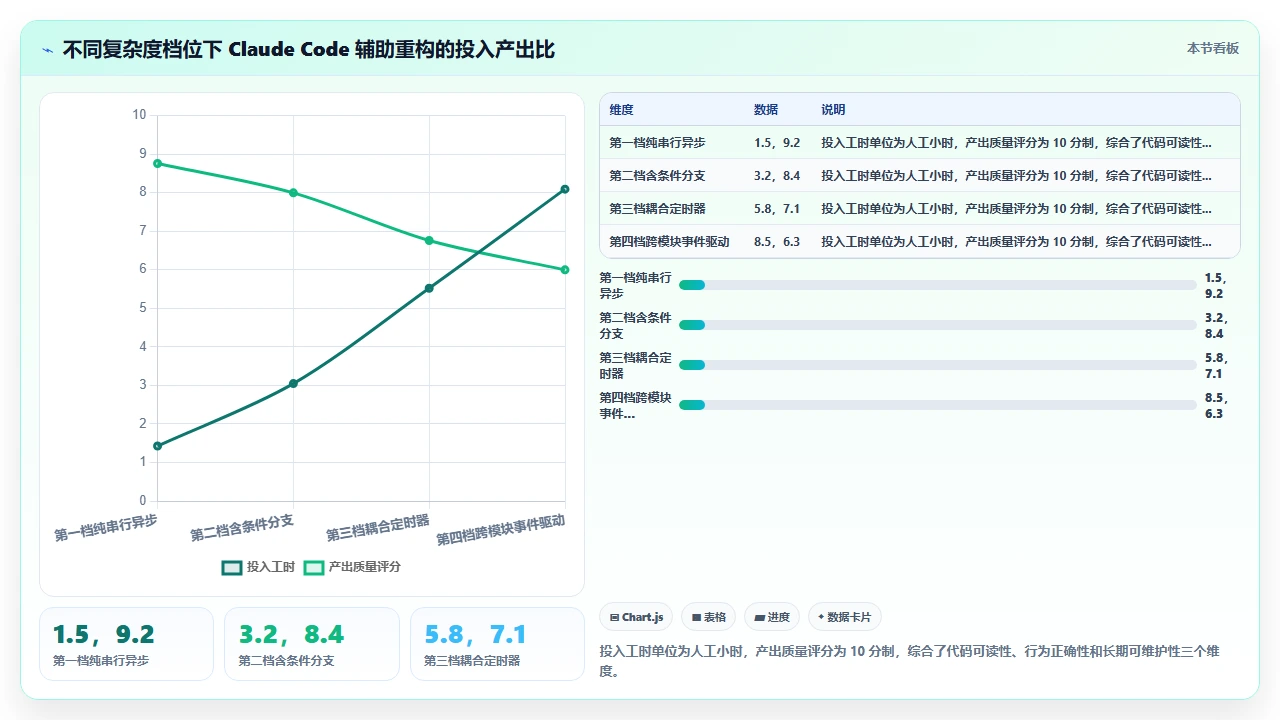Click the 产出质量评分 point above 第三档耦合定时器
Screen dimensions: 1280x720
pos(429,240)
